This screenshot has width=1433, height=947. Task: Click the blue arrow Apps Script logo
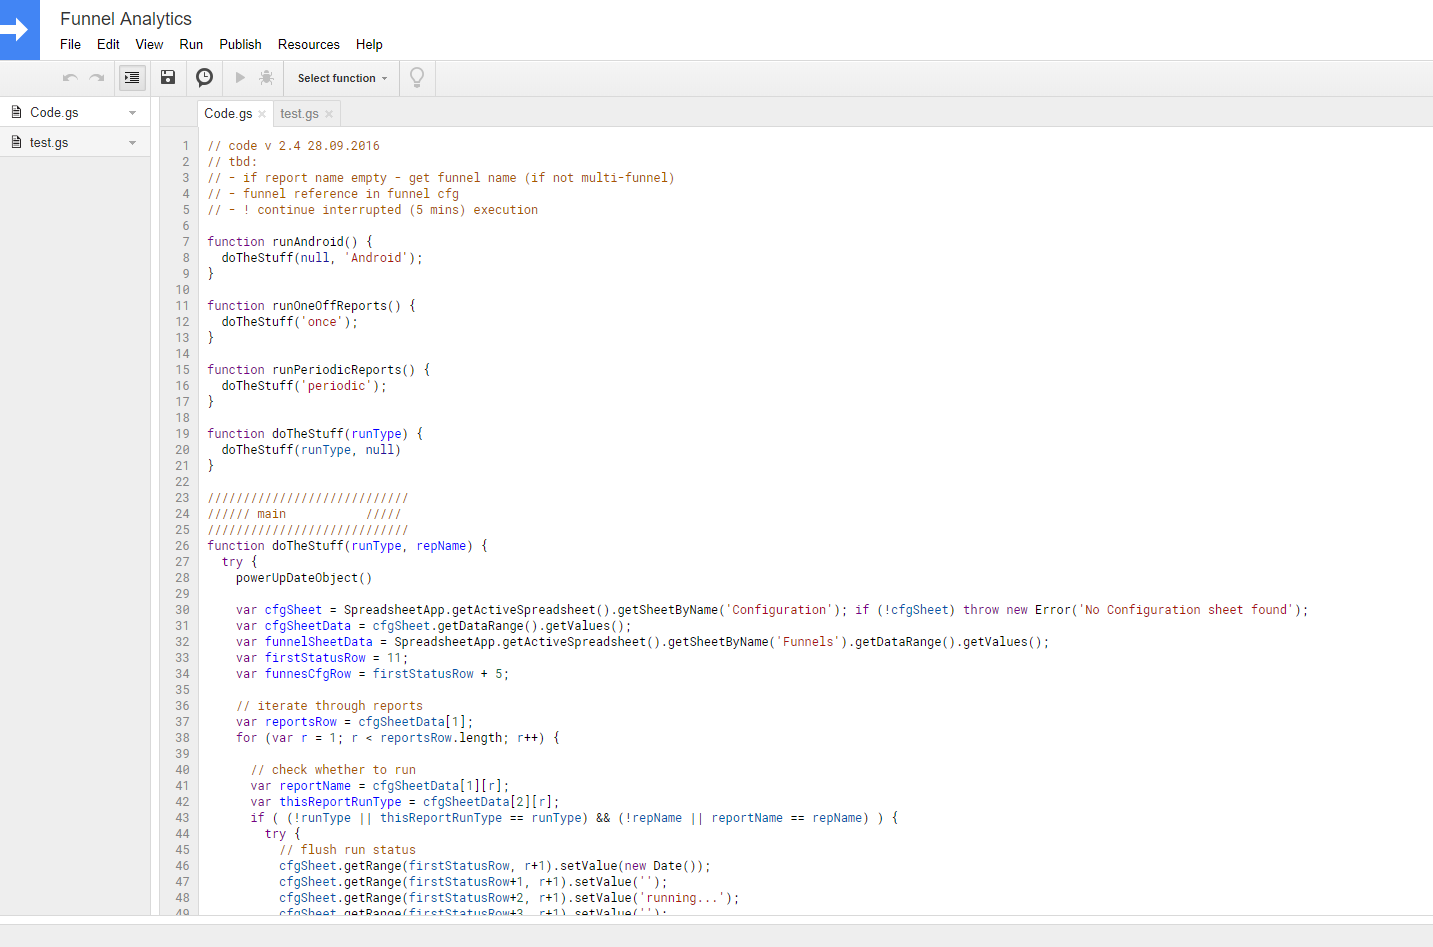click(x=19, y=30)
